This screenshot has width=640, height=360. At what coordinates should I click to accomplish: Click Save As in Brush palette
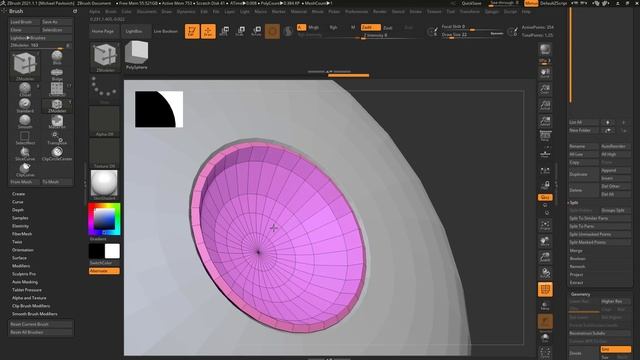click(57, 22)
